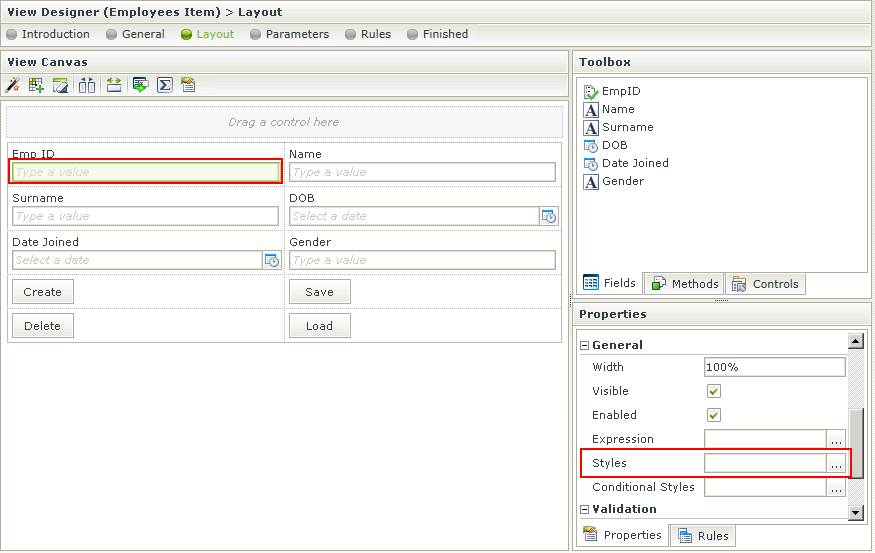Screen dimensions: 875x553
Task: Open Date Joined calendar picker icon
Action: 272,260
